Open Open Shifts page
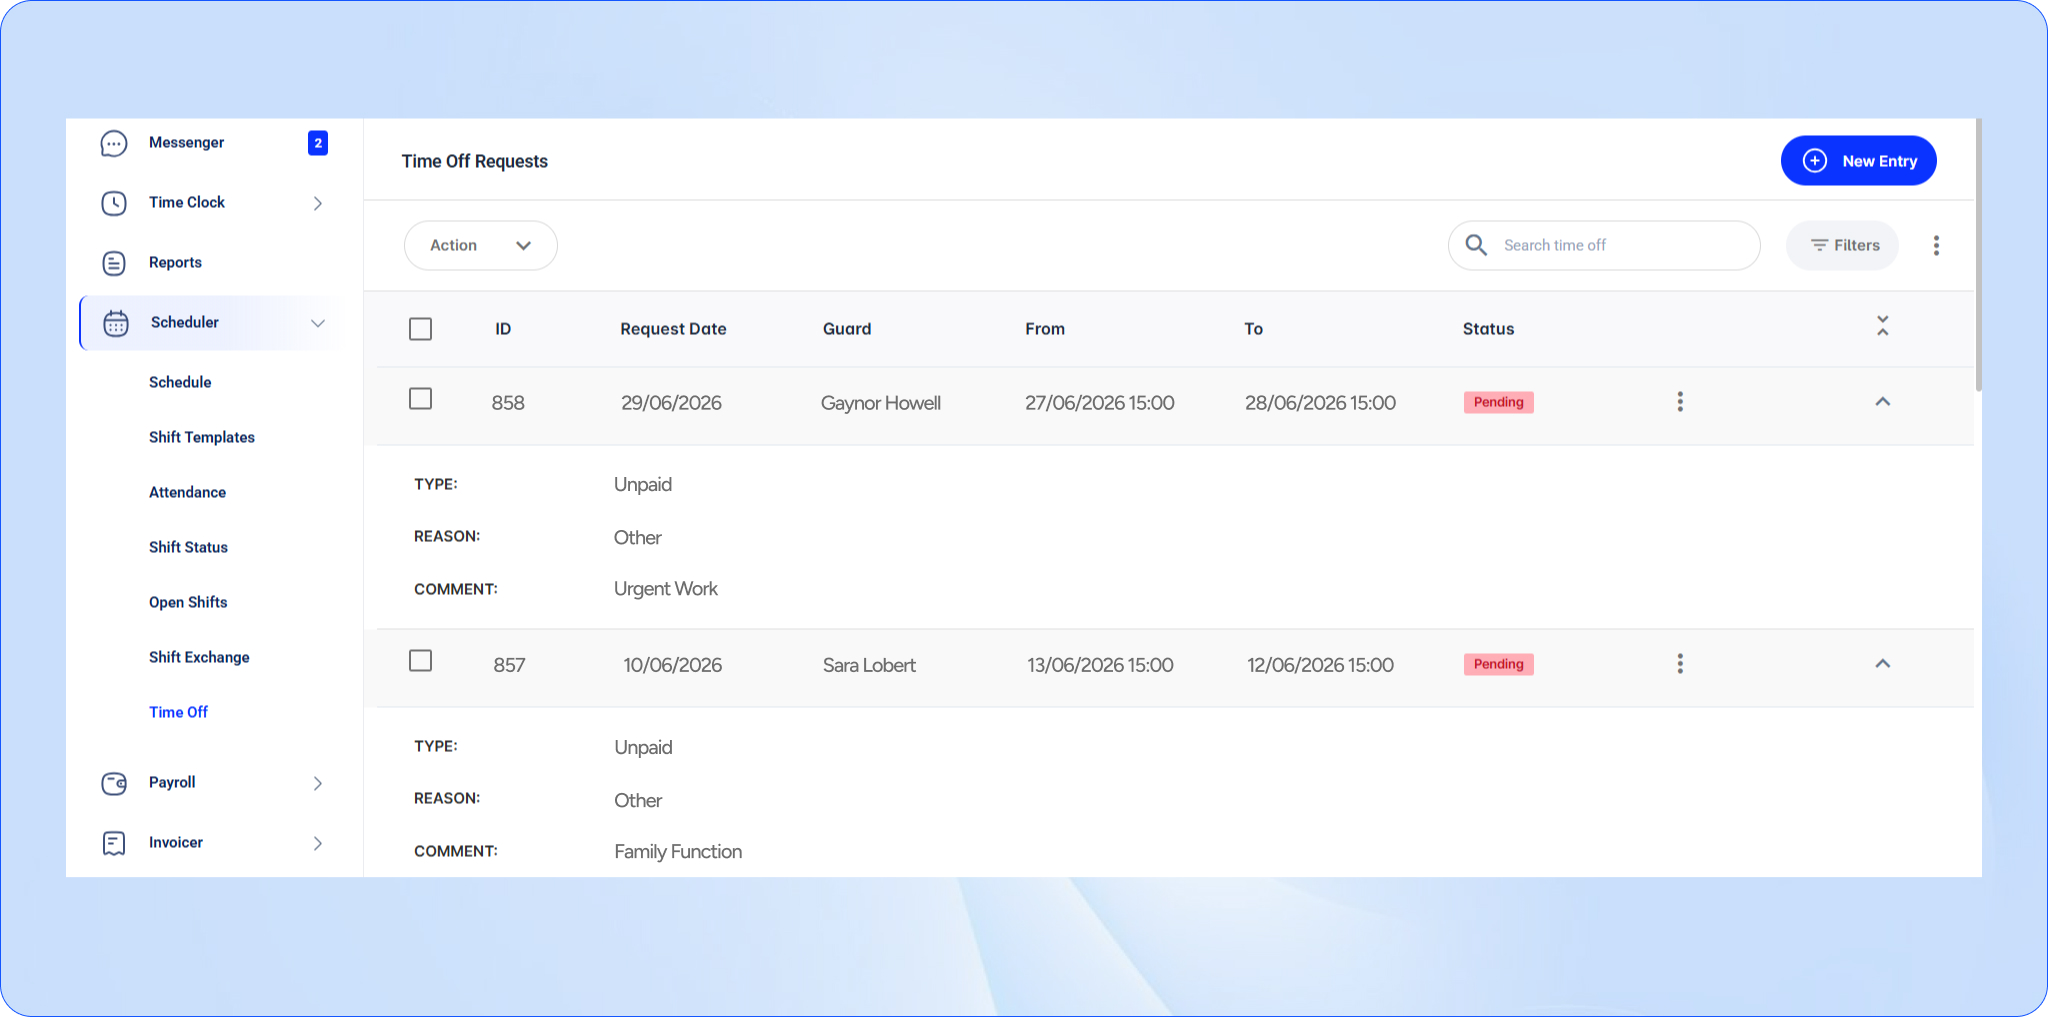Image resolution: width=2048 pixels, height=1017 pixels. point(188,602)
